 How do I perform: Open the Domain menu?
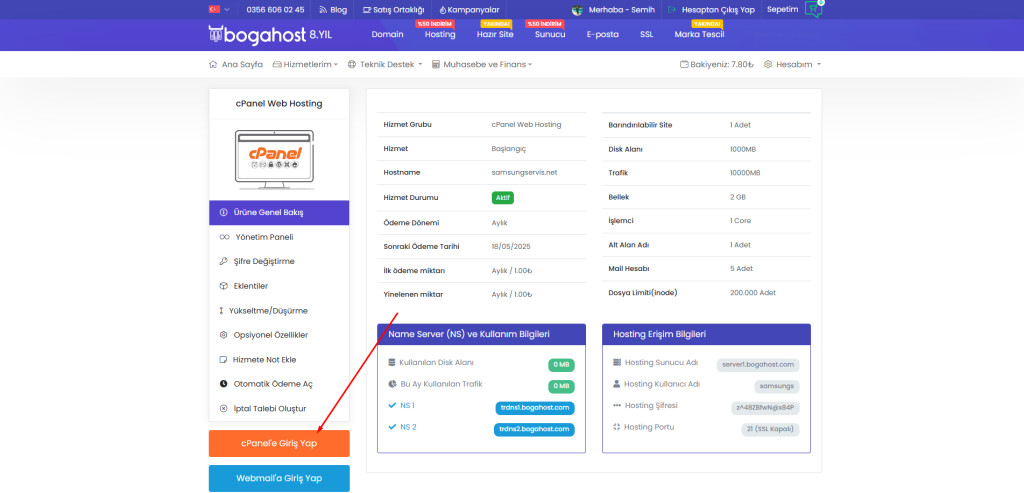tap(387, 34)
